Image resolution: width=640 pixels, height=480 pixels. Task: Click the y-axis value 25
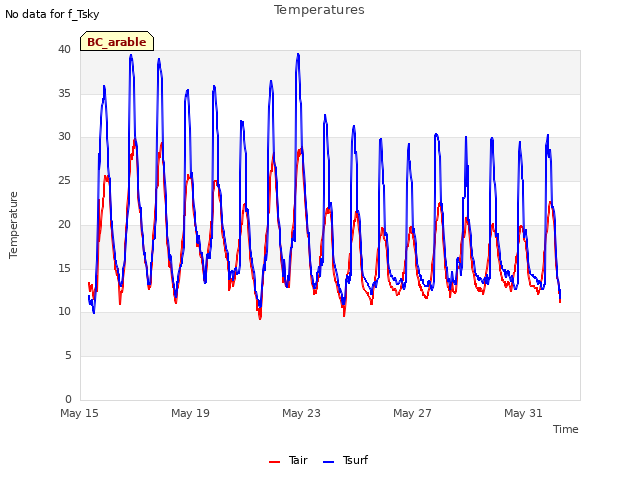(64, 180)
